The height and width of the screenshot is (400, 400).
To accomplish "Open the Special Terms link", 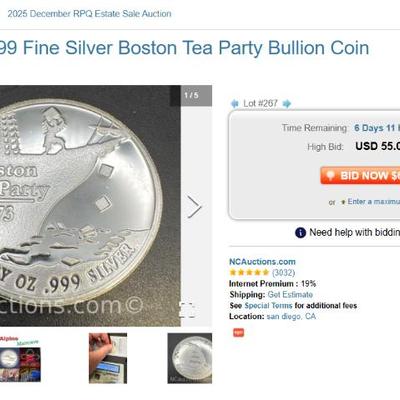I will 268,306.
